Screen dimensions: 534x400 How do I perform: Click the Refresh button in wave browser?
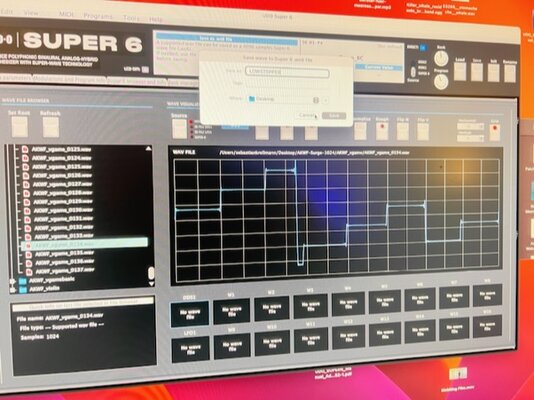point(51,127)
